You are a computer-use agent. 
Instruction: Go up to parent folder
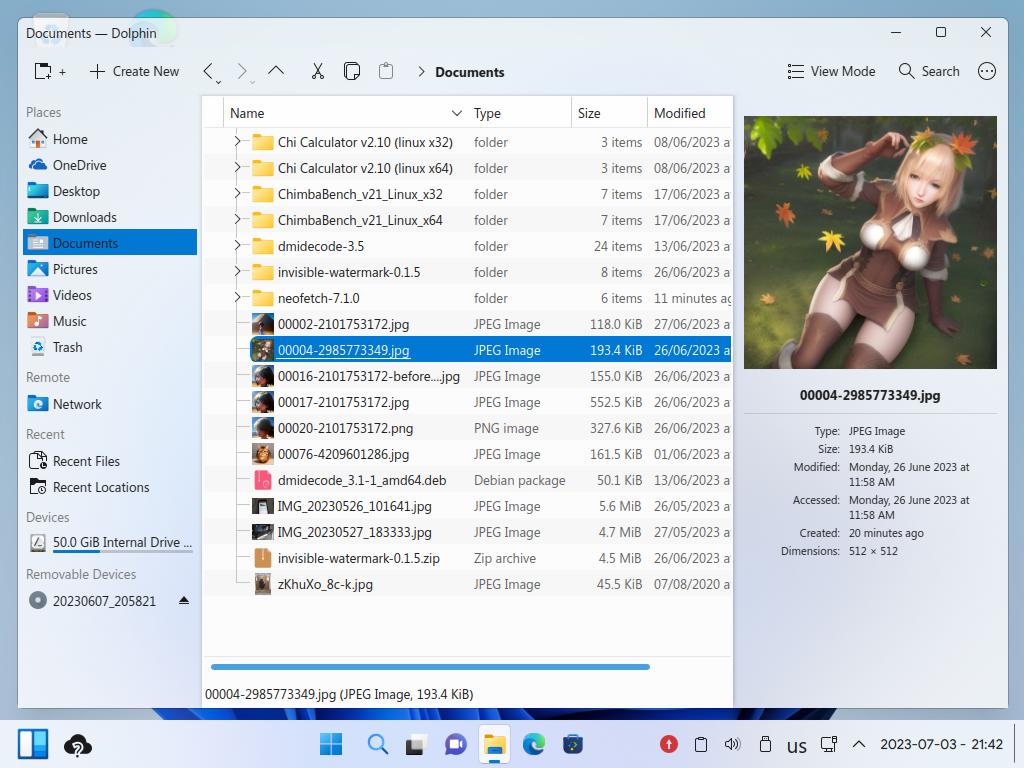coord(277,71)
